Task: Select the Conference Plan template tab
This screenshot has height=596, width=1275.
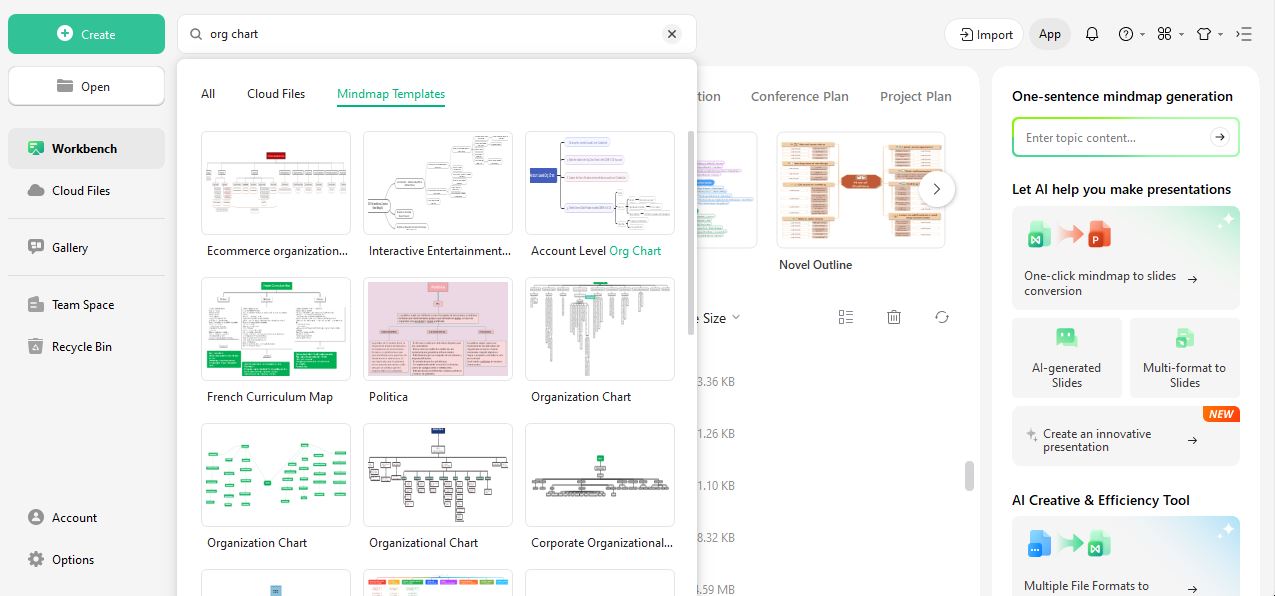Action: pyautogui.click(x=800, y=97)
